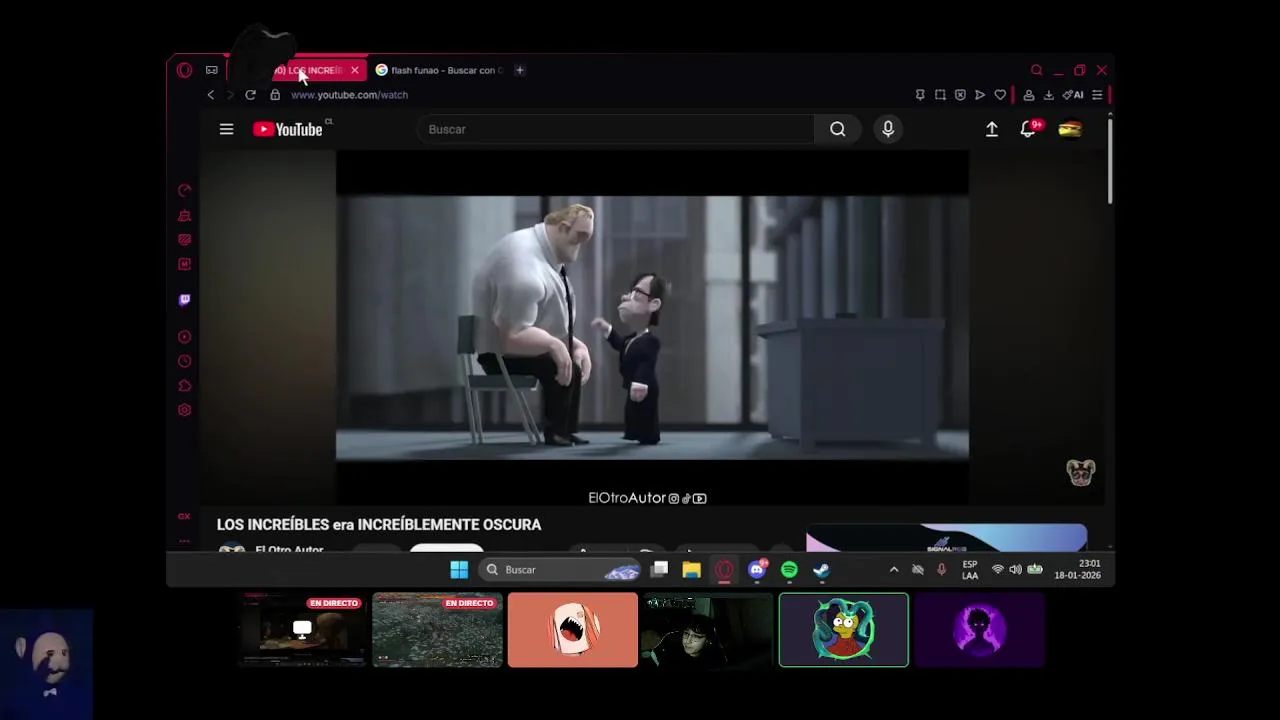
Task: Expand hidden system tray icons chevron
Action: (x=894, y=570)
